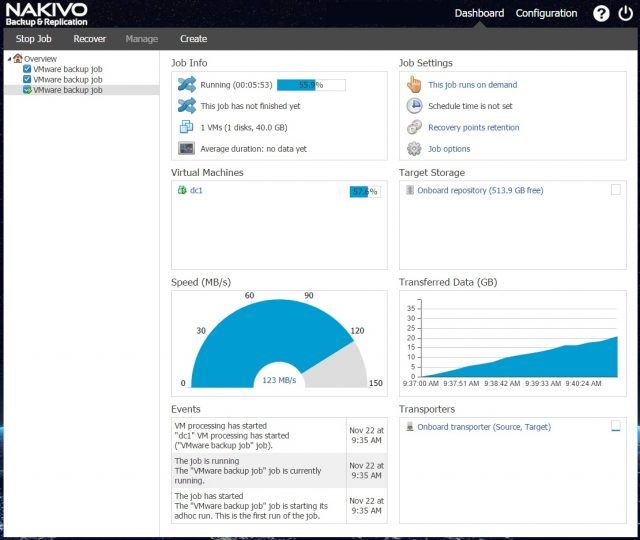Click the 123 MB/s speed gauge
The image size is (640, 540).
279,343
